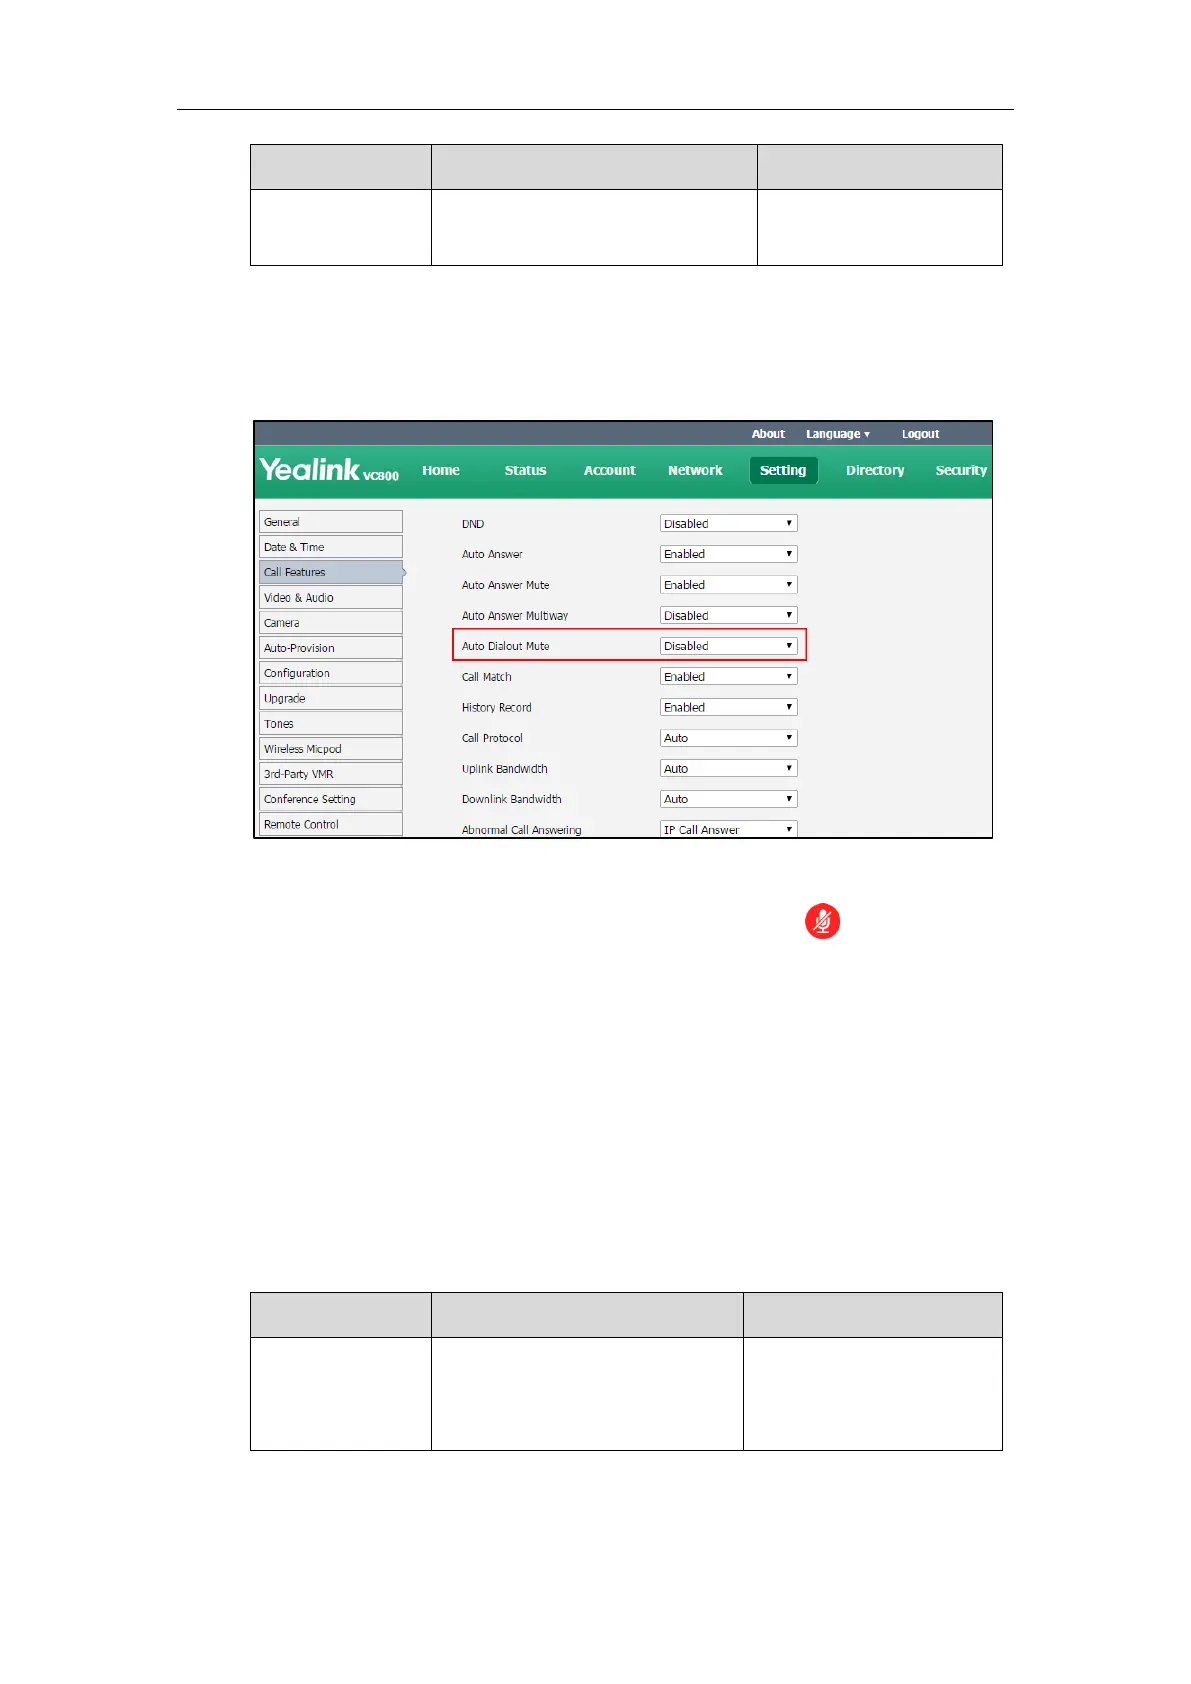Click the History Record label

point(496,708)
